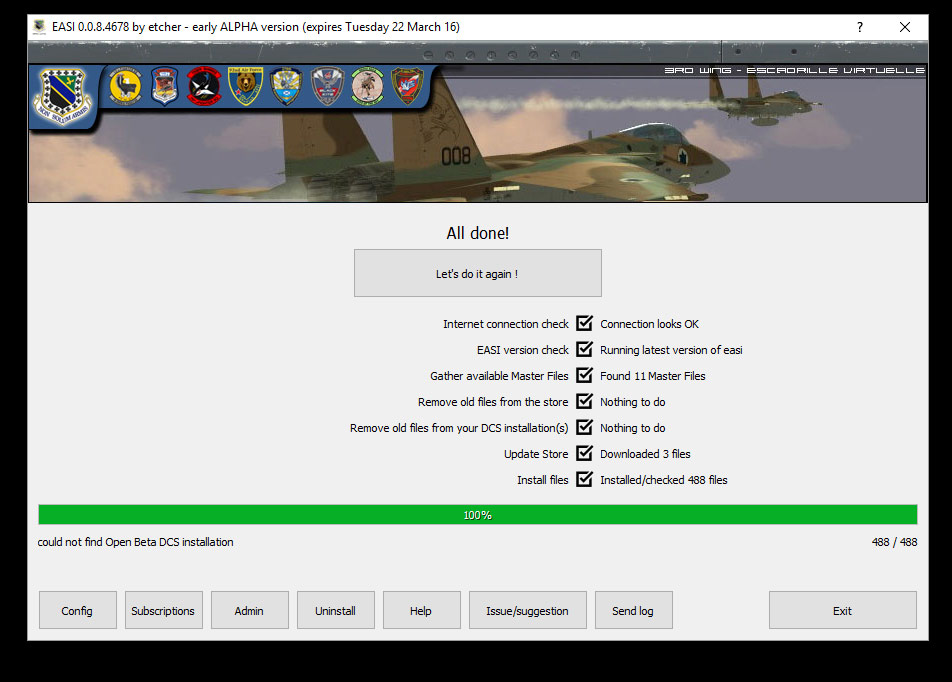Click the green 100% progress bar

[477, 515]
